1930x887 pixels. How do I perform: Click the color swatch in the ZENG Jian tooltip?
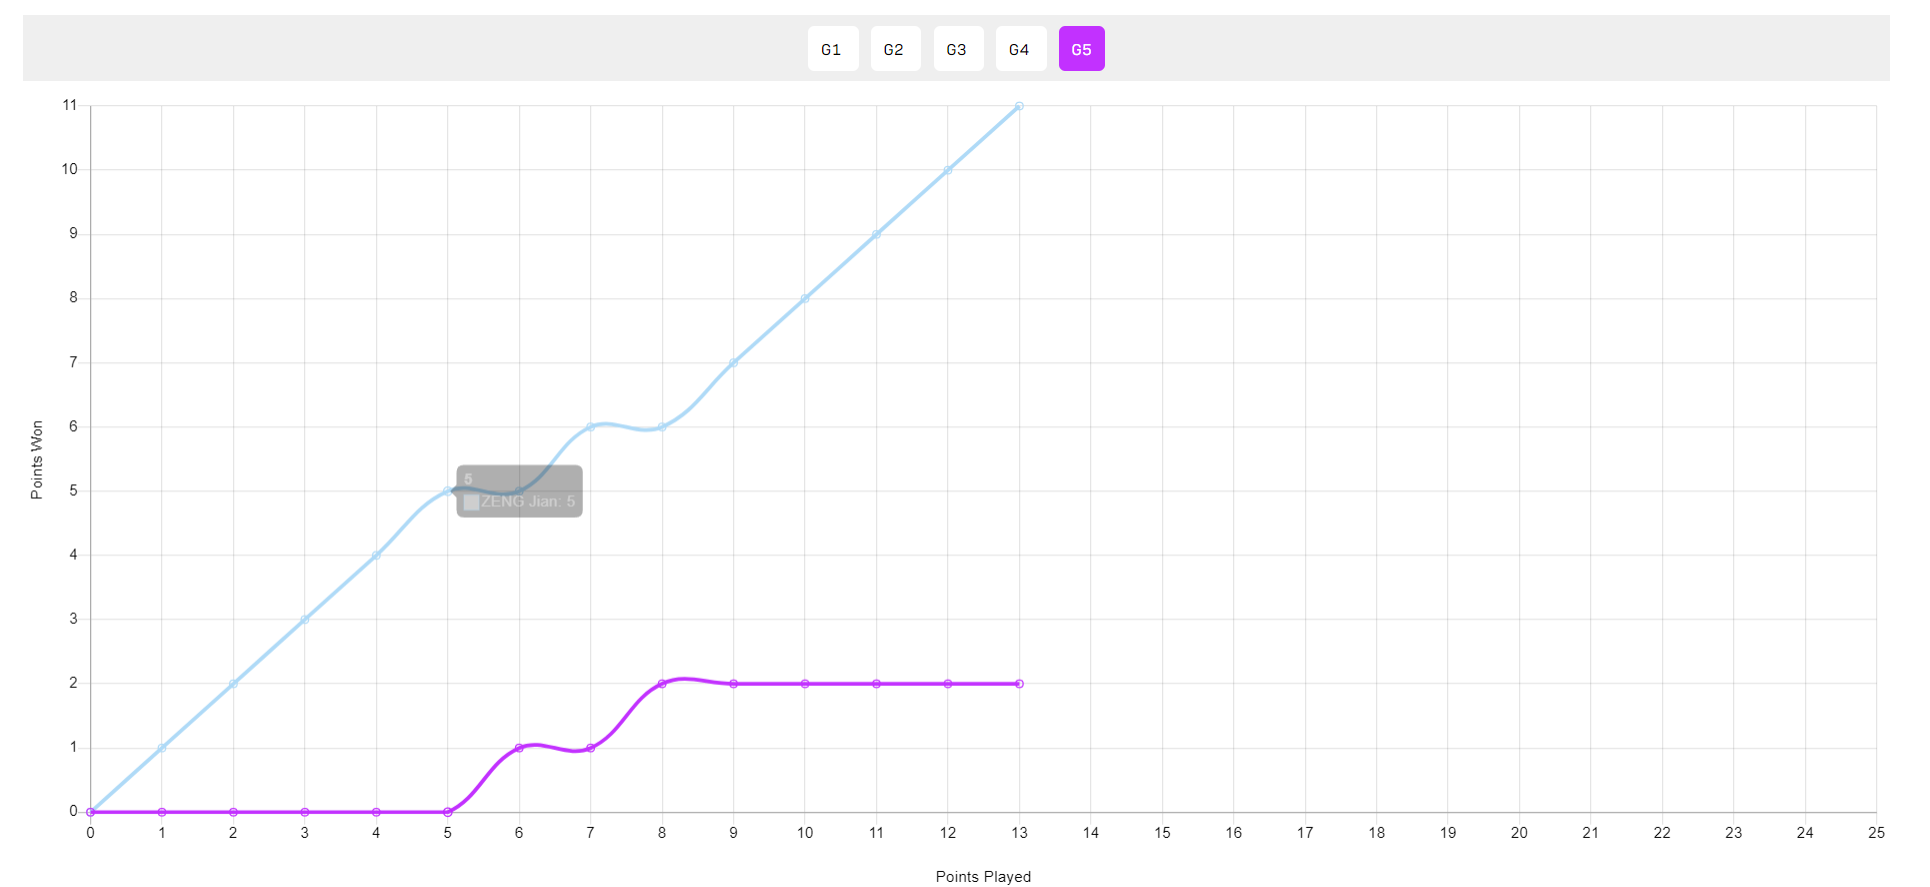click(471, 502)
